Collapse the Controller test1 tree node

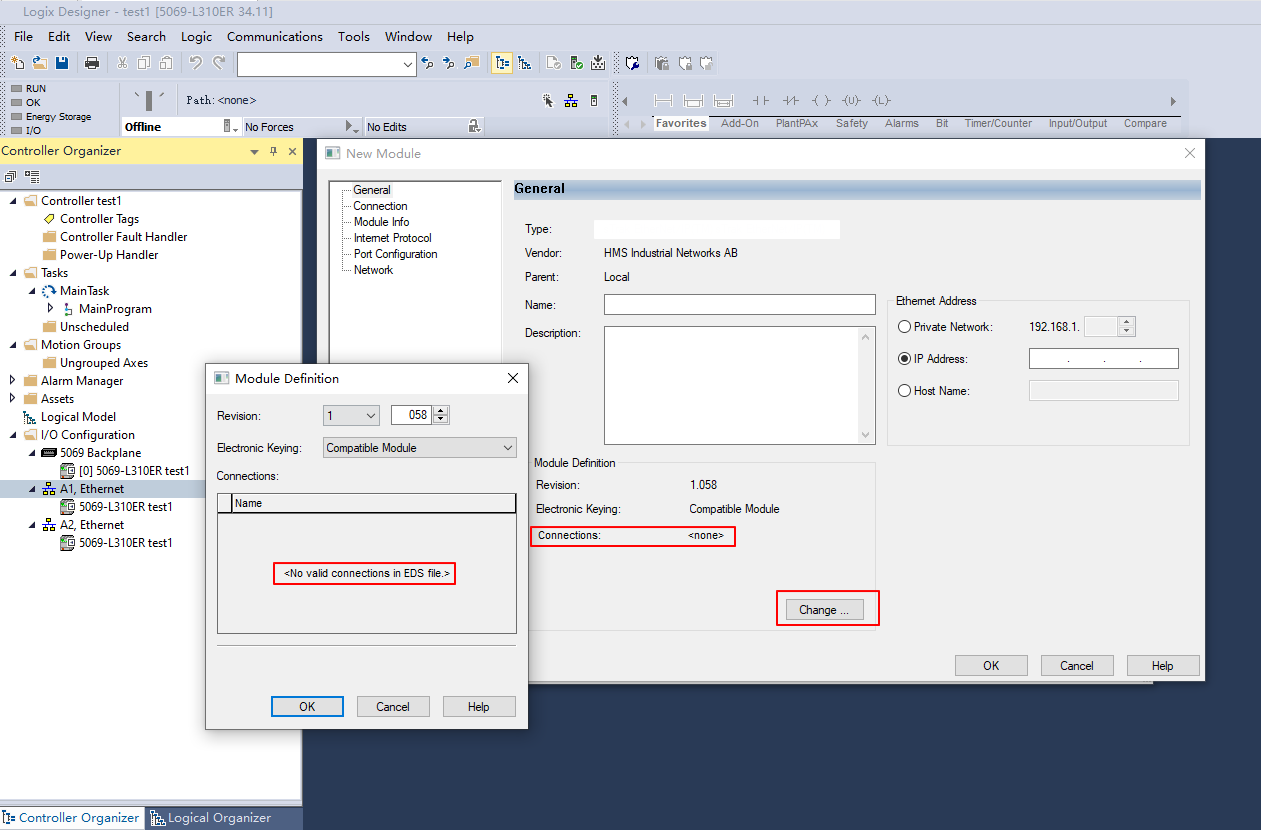14,201
